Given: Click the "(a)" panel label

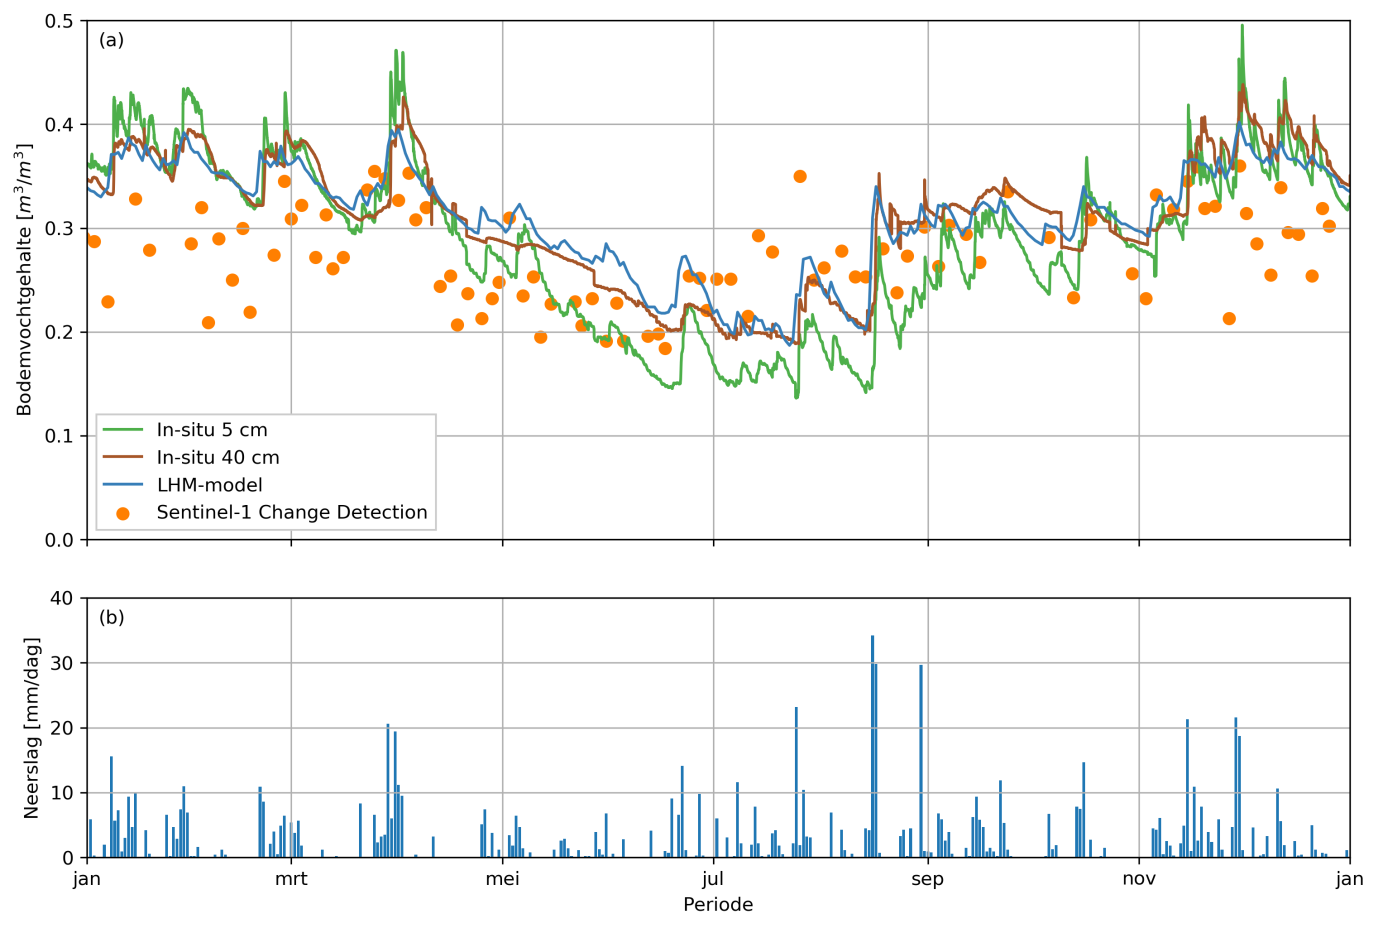Looking at the screenshot, I should click(x=111, y=40).
